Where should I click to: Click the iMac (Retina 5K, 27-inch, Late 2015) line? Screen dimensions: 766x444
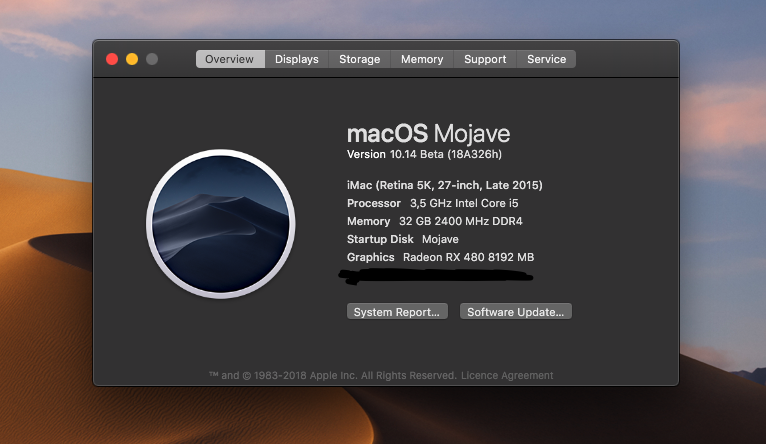(x=445, y=185)
